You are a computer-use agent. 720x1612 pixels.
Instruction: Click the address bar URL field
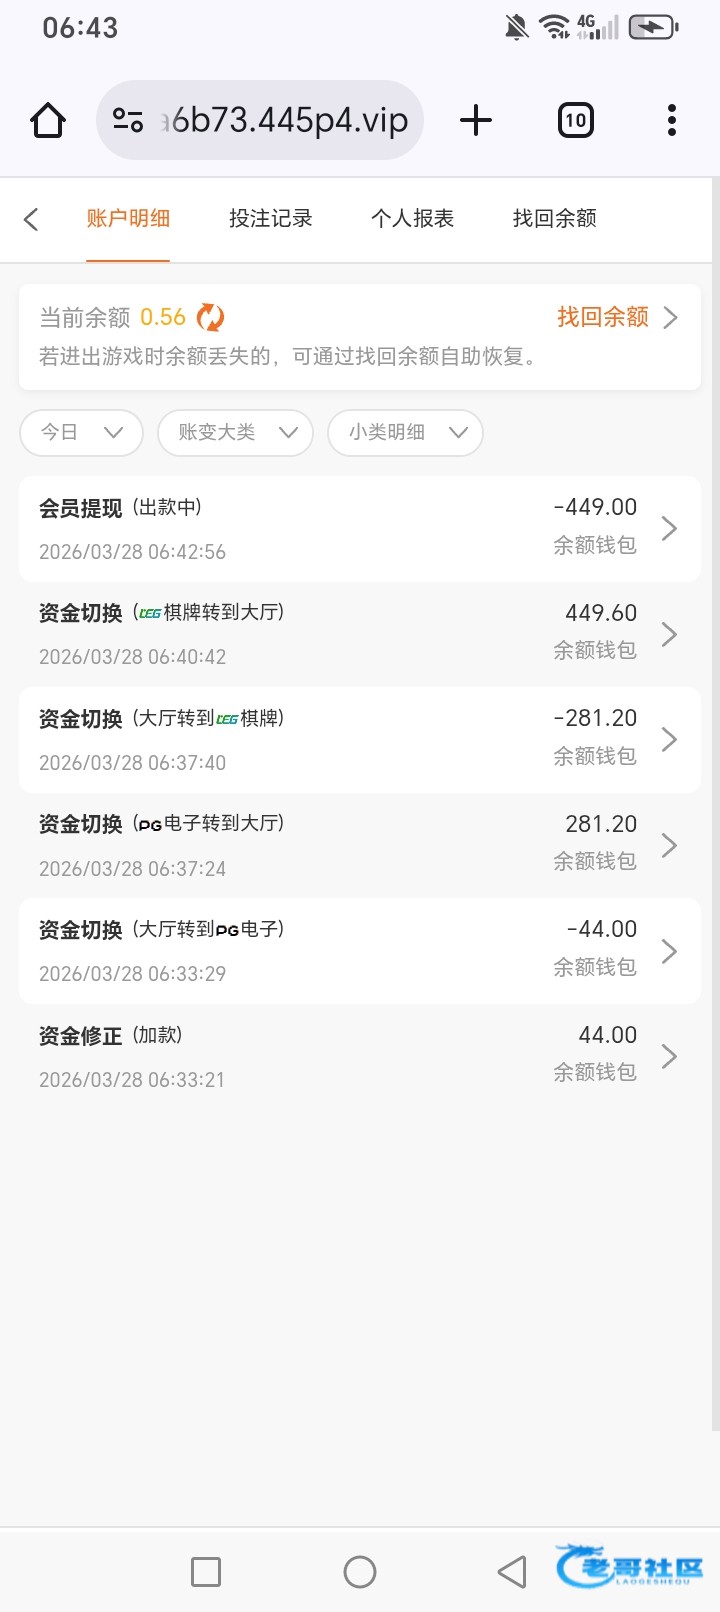290,121
